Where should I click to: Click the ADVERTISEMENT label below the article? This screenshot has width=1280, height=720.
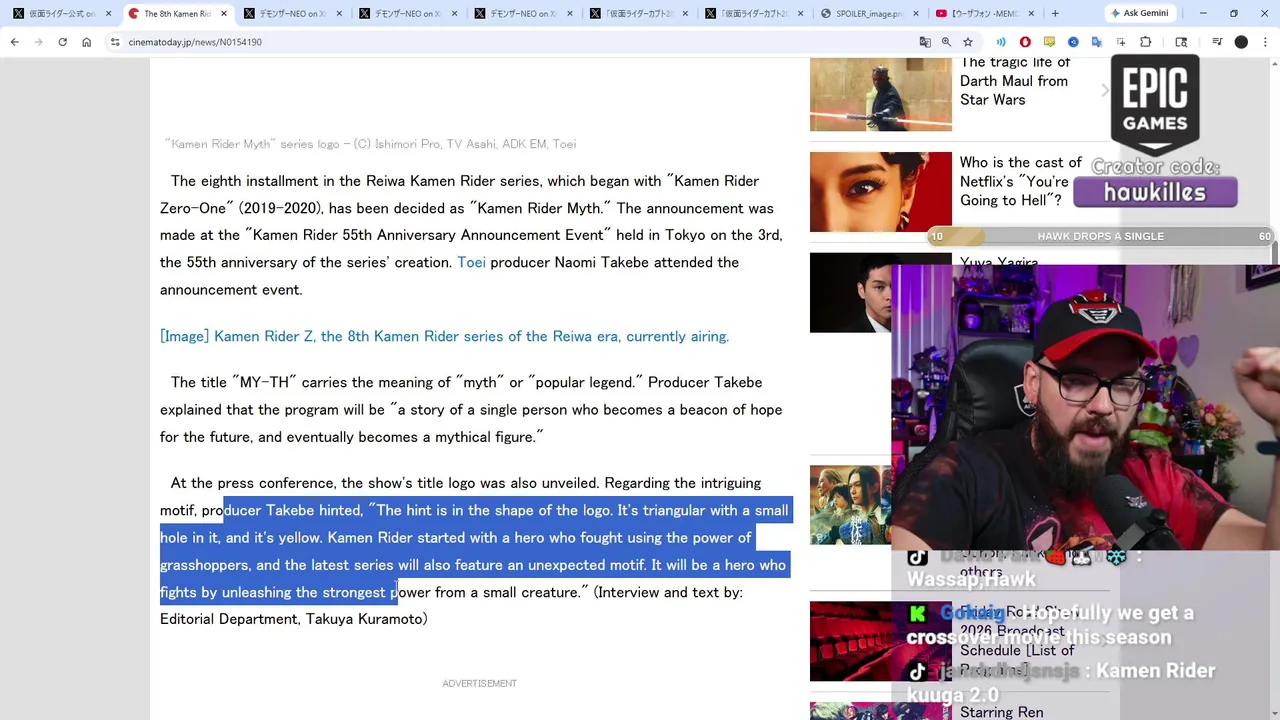(x=479, y=684)
